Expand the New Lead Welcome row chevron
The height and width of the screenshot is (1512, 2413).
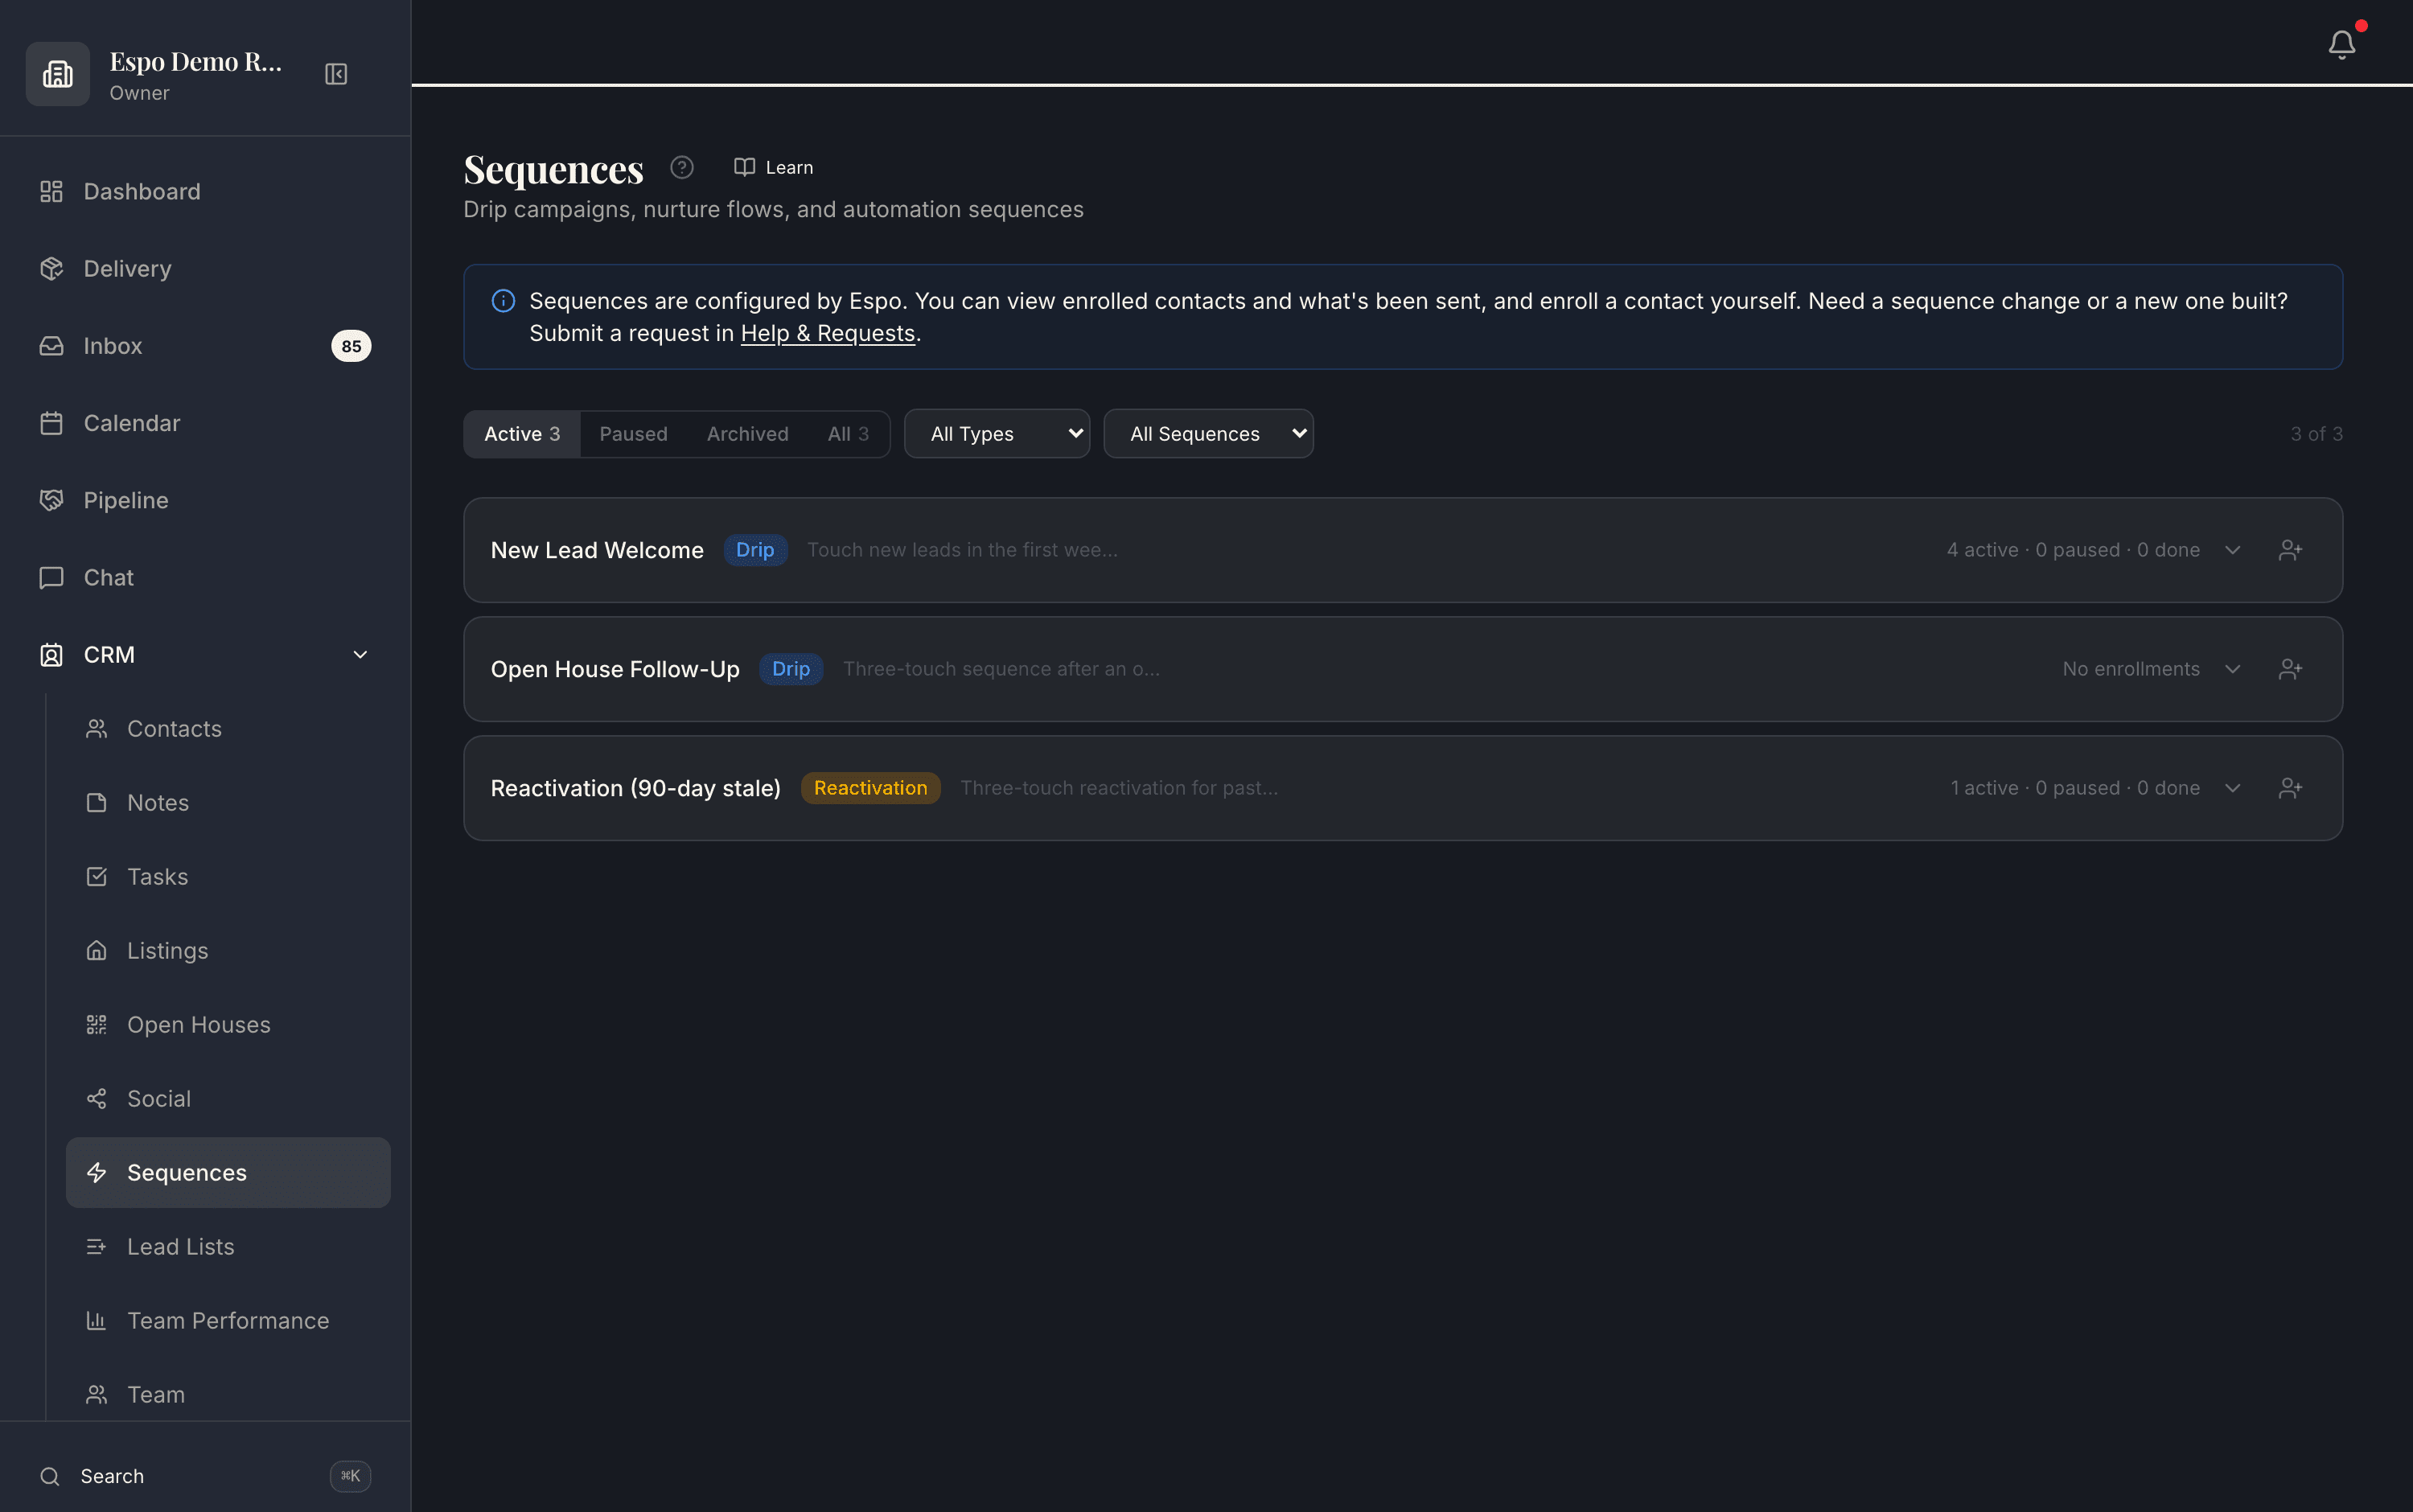2232,550
